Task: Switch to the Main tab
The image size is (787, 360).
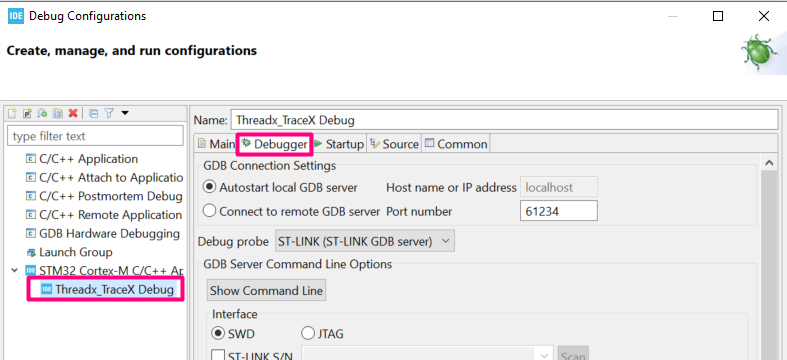Action: coord(216,144)
